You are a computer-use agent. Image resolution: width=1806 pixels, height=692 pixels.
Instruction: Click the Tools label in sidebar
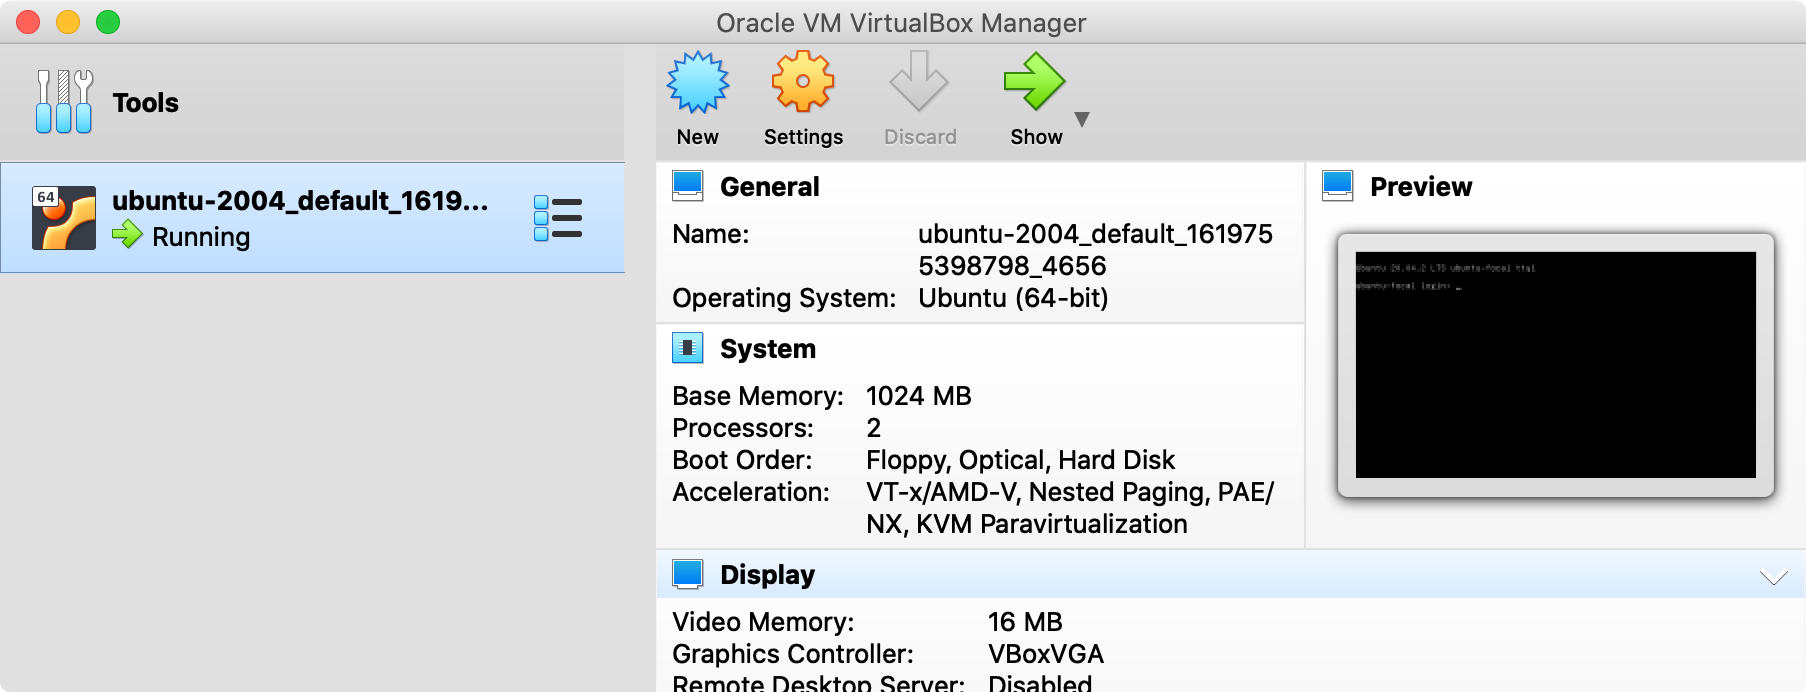coord(145,103)
